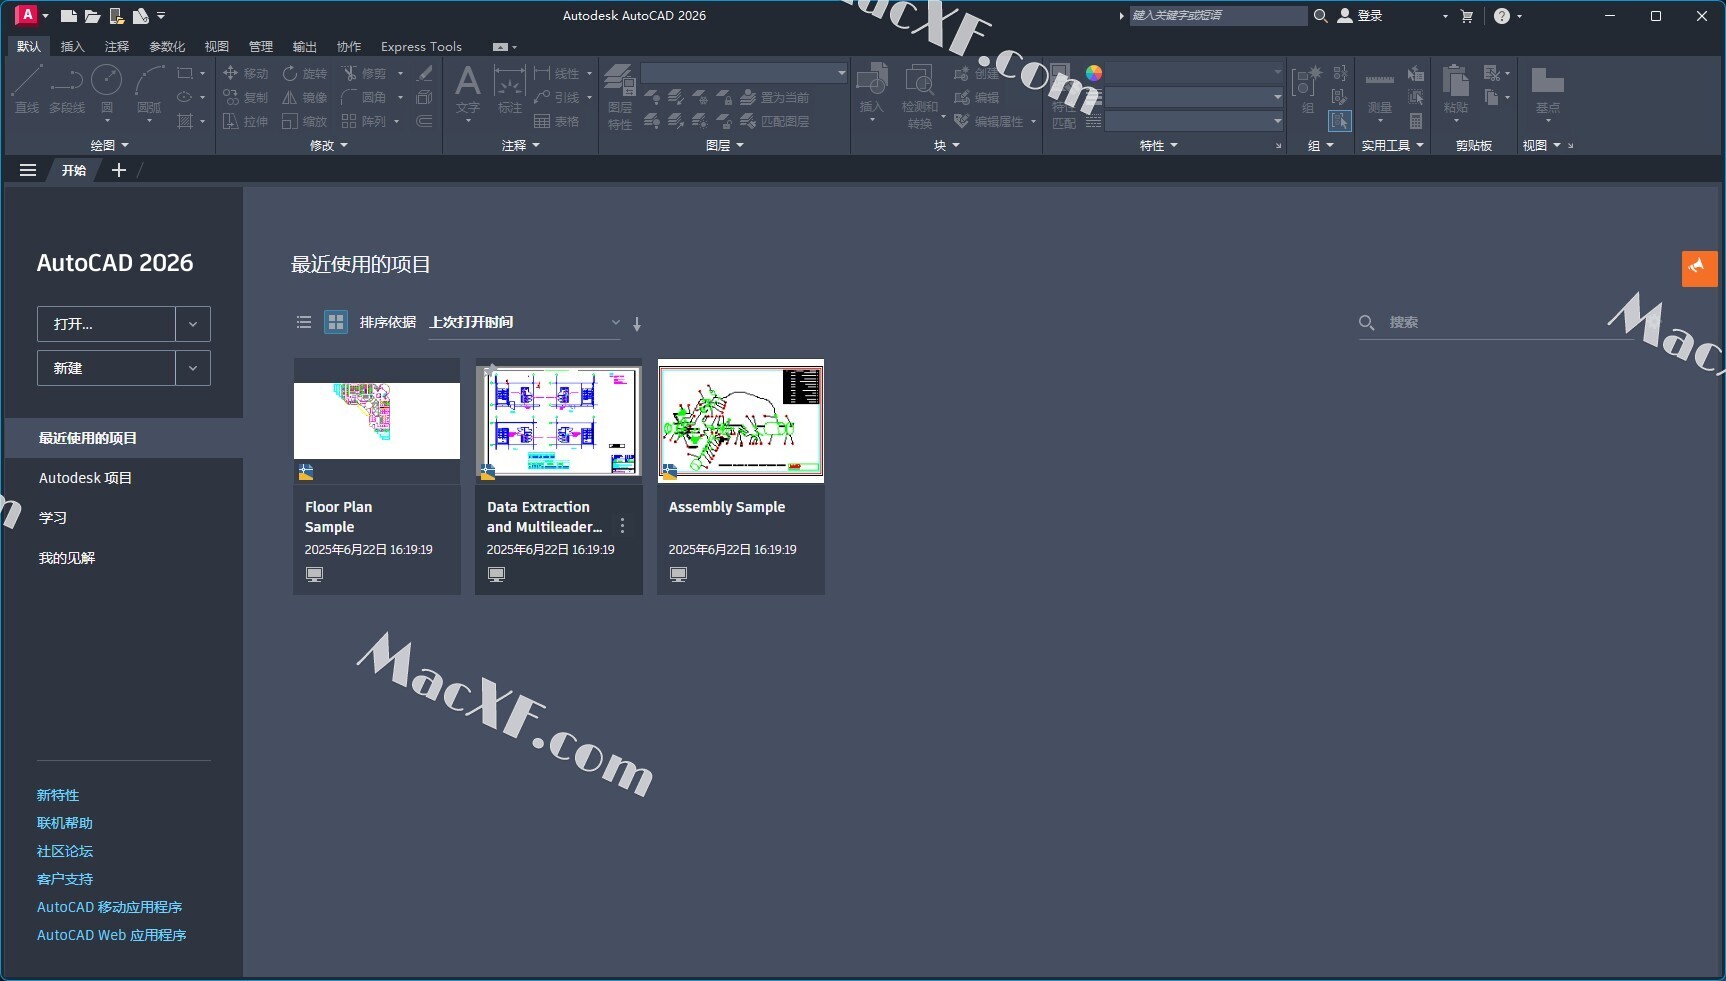
Task: Open Layer Properties (图层特性)
Action: click(620, 96)
